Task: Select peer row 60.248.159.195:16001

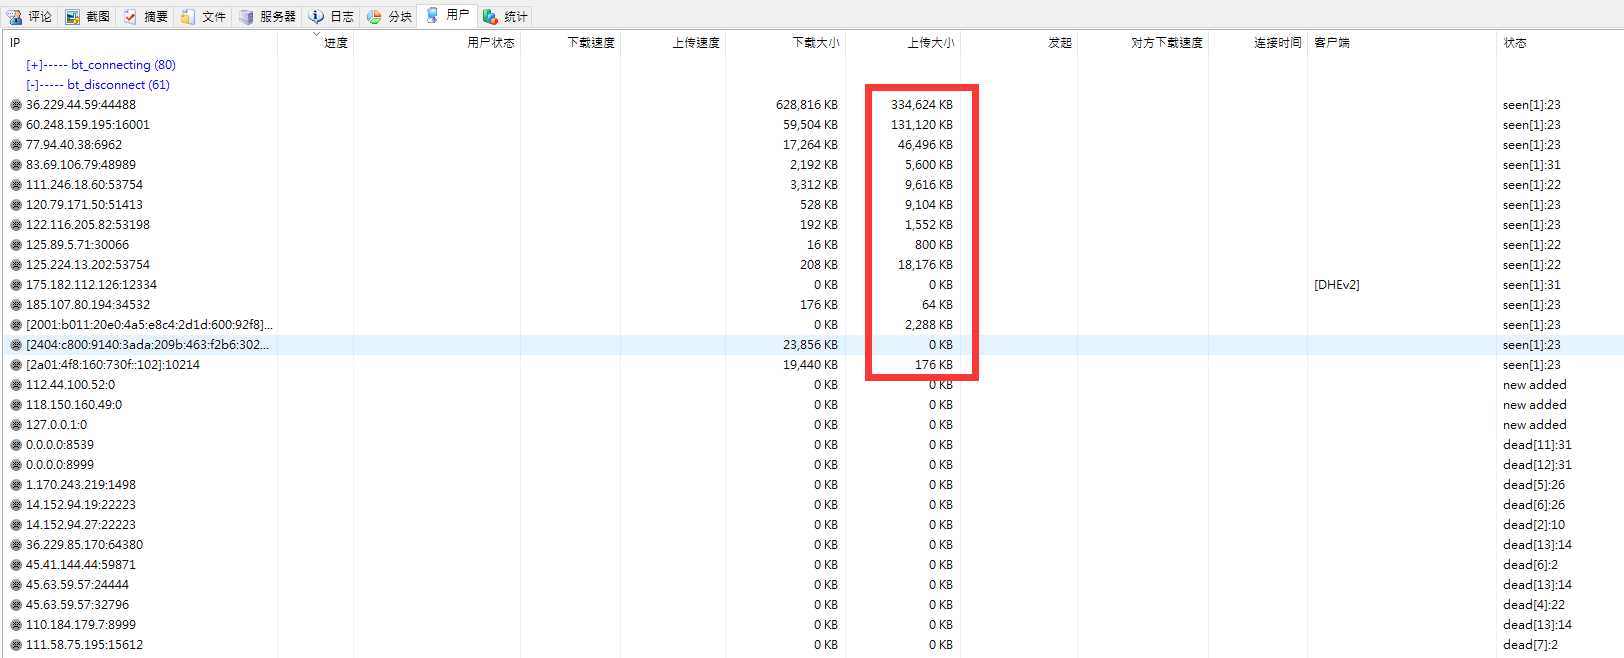Action: [88, 125]
